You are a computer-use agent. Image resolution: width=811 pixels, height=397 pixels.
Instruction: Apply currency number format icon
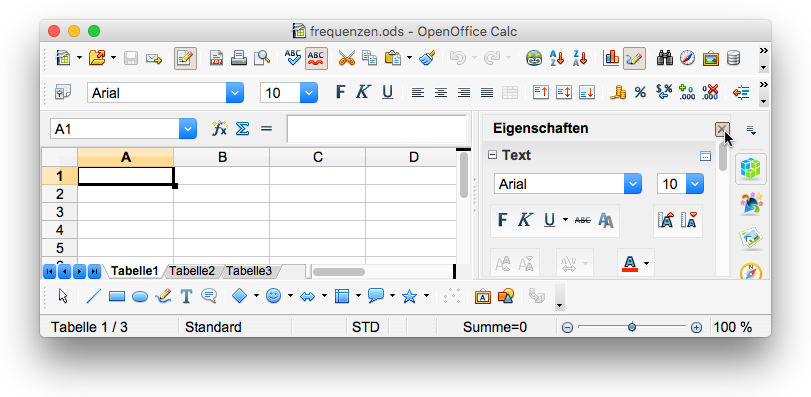point(618,93)
